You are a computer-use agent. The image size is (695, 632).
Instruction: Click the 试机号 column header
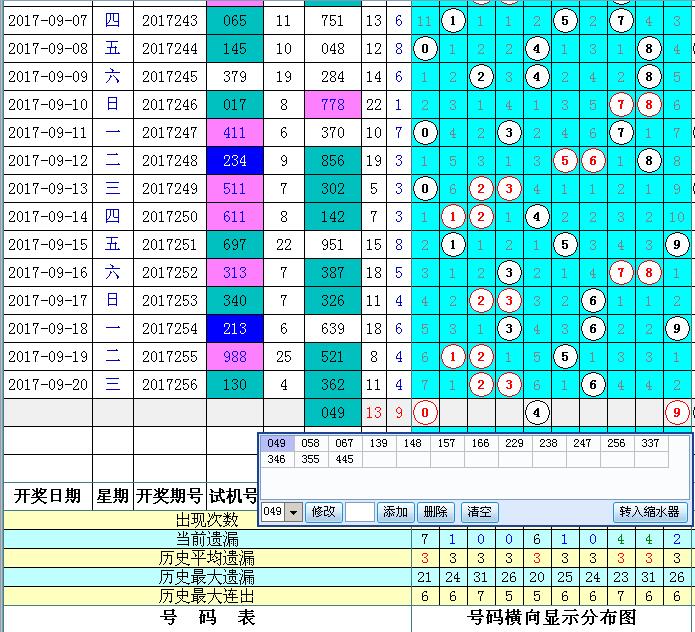point(233,496)
